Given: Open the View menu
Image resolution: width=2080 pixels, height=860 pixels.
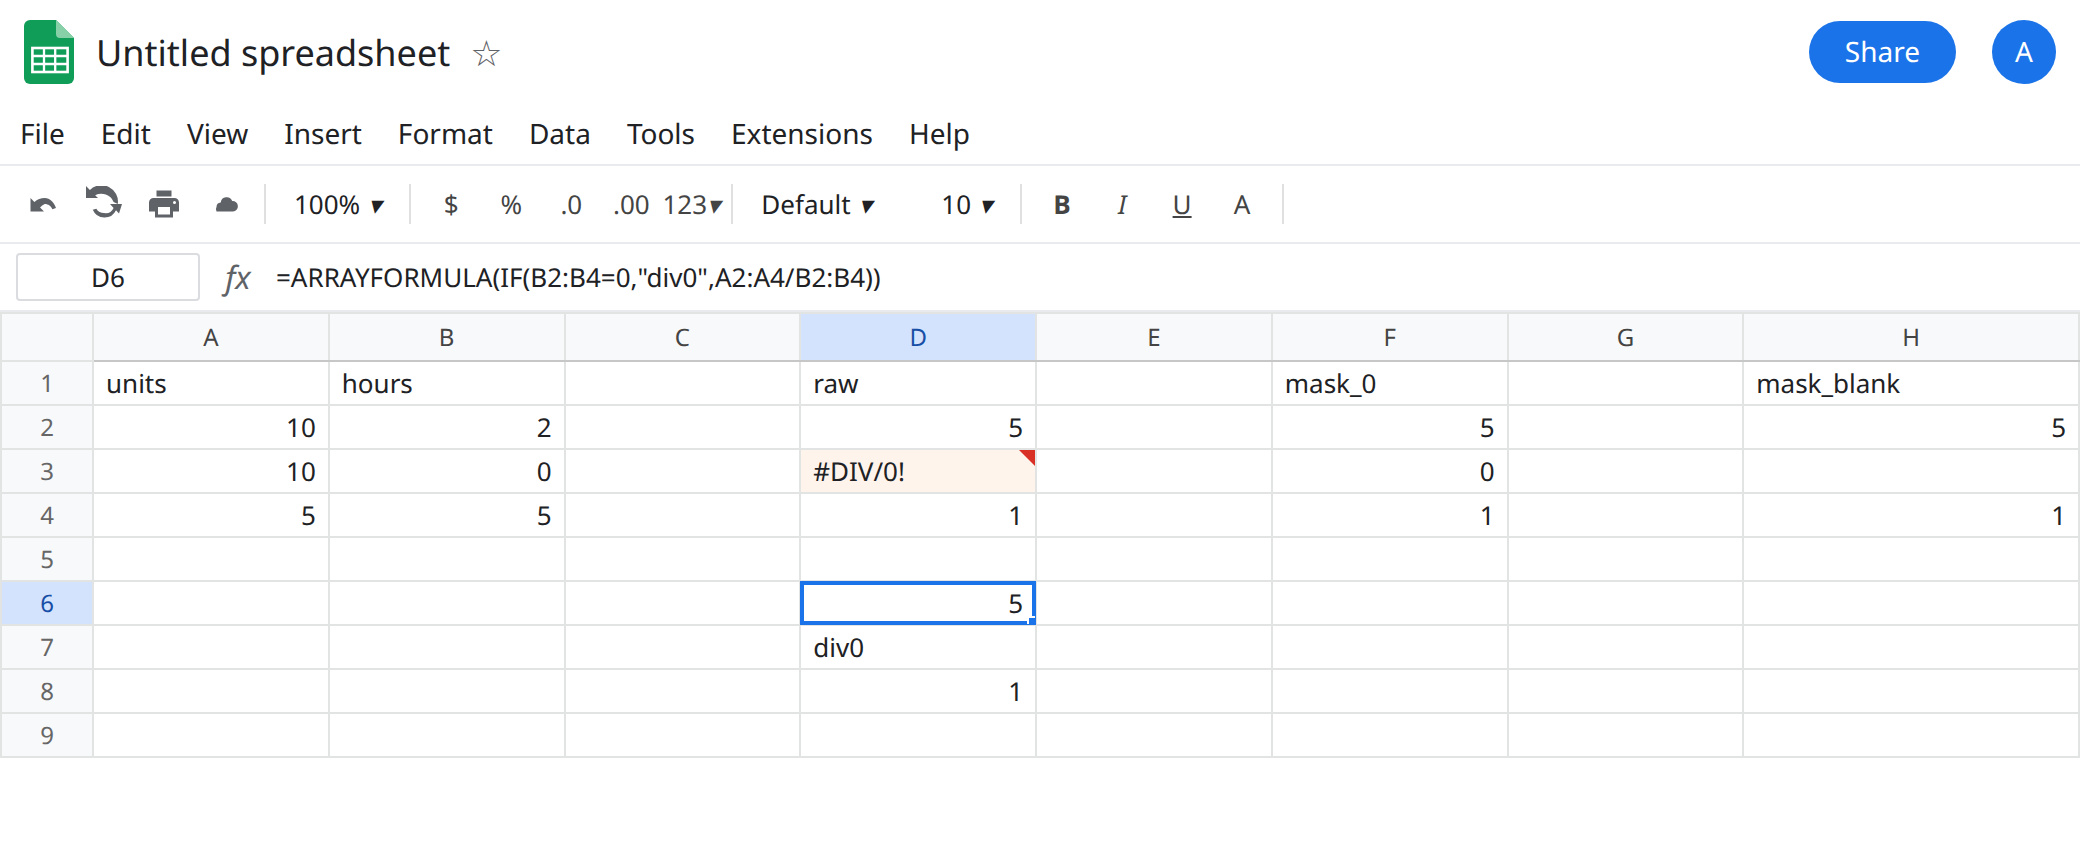Looking at the screenshot, I should [217, 134].
